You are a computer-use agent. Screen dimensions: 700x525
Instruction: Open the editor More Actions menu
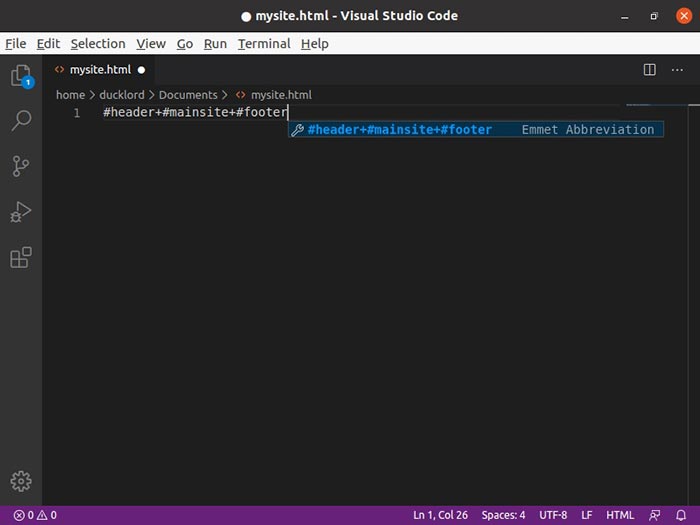tap(677, 70)
